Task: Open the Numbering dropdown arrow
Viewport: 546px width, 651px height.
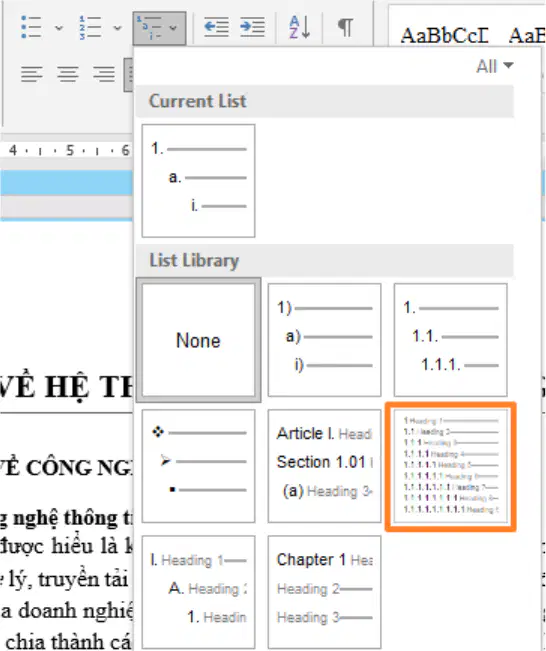Action: click(x=118, y=28)
